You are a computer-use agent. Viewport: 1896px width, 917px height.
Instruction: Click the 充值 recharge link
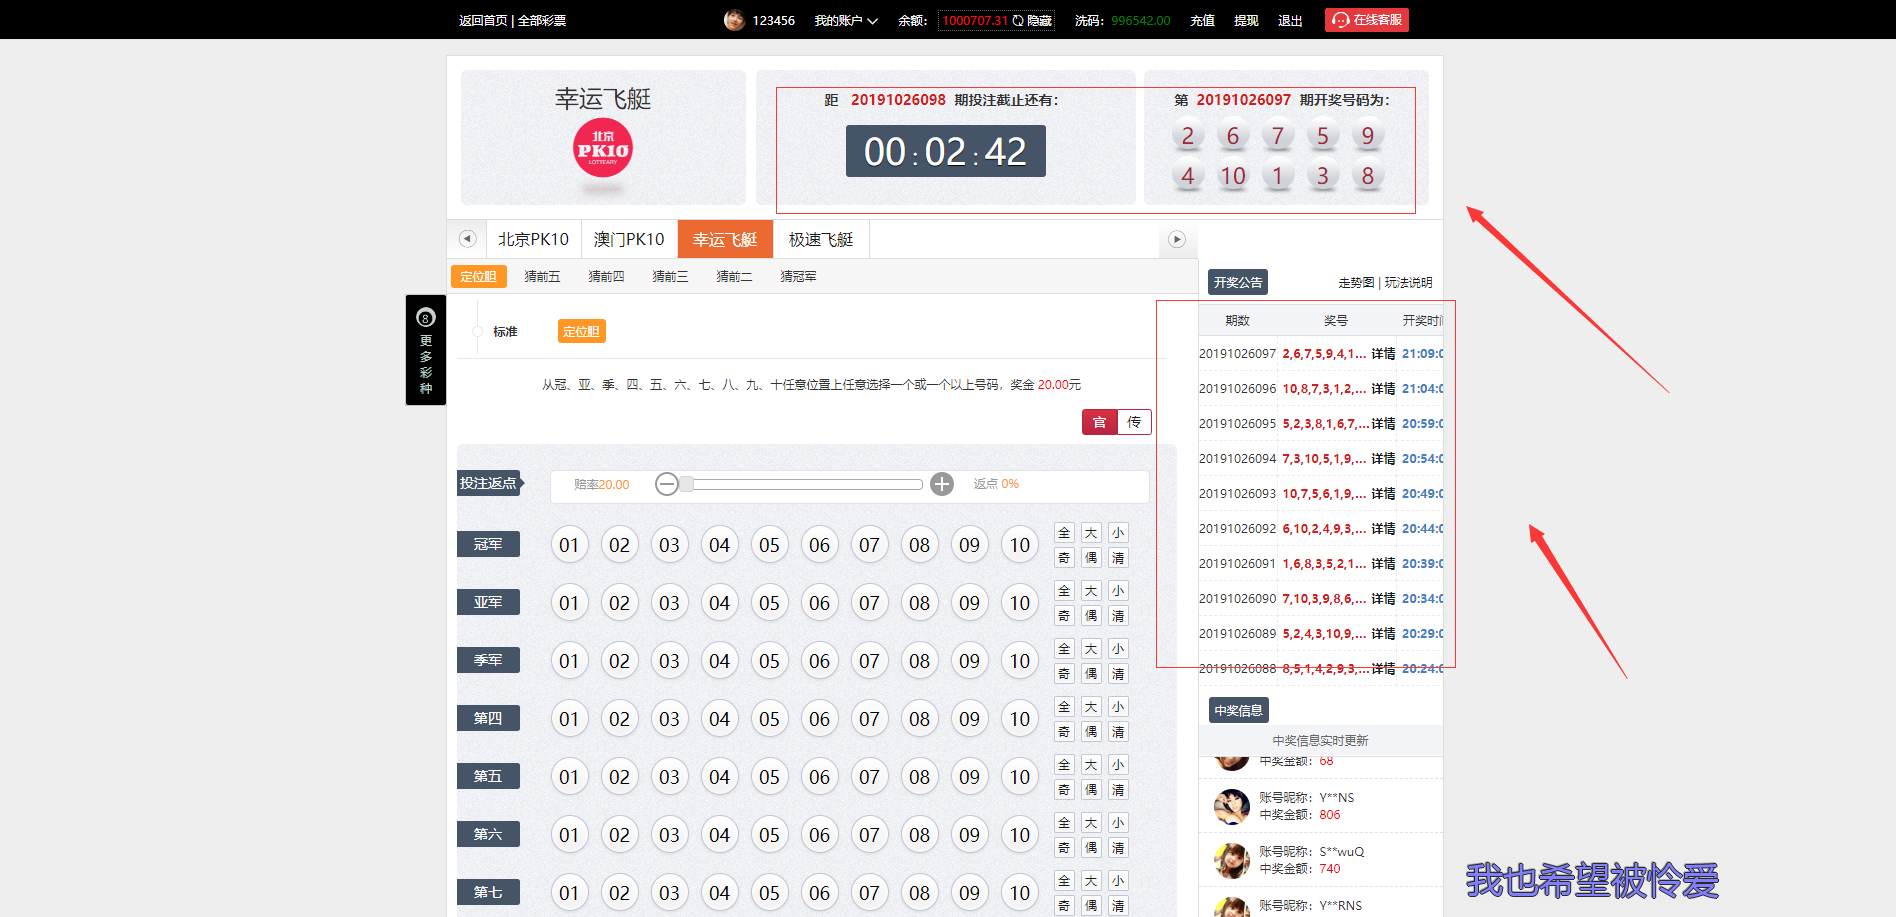pyautogui.click(x=1202, y=20)
